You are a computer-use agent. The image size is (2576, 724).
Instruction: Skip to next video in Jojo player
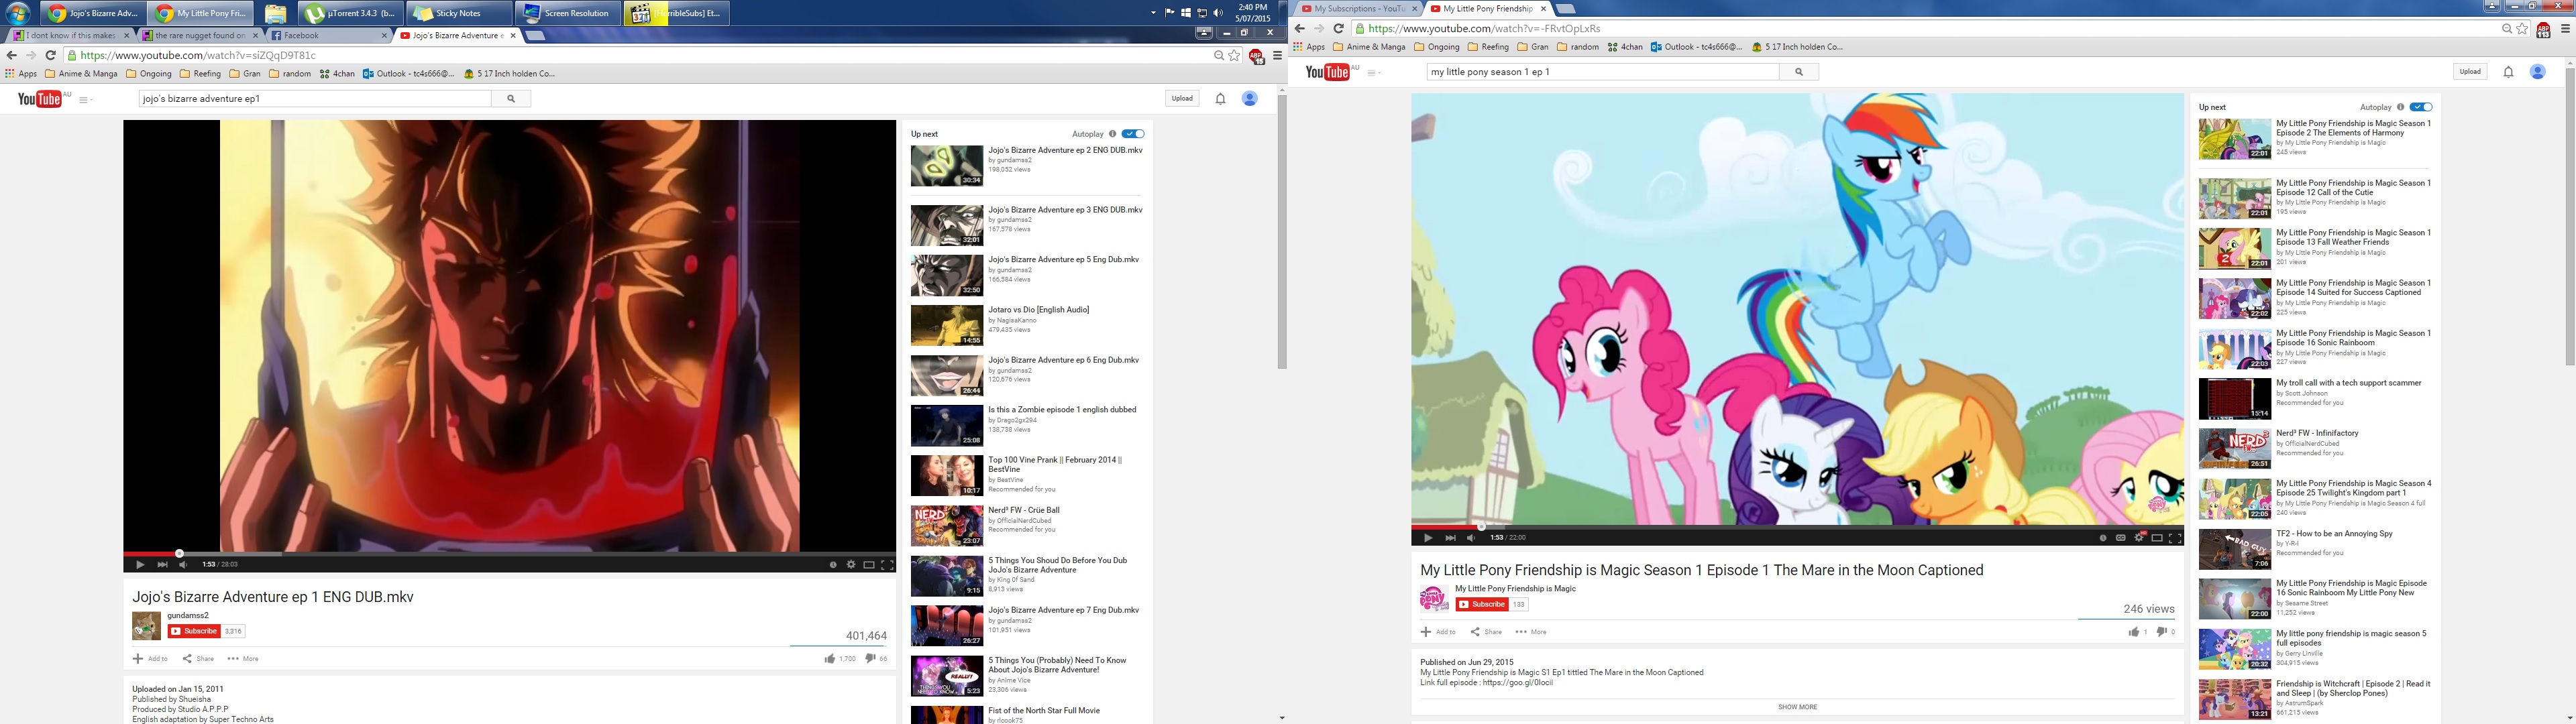coord(162,565)
